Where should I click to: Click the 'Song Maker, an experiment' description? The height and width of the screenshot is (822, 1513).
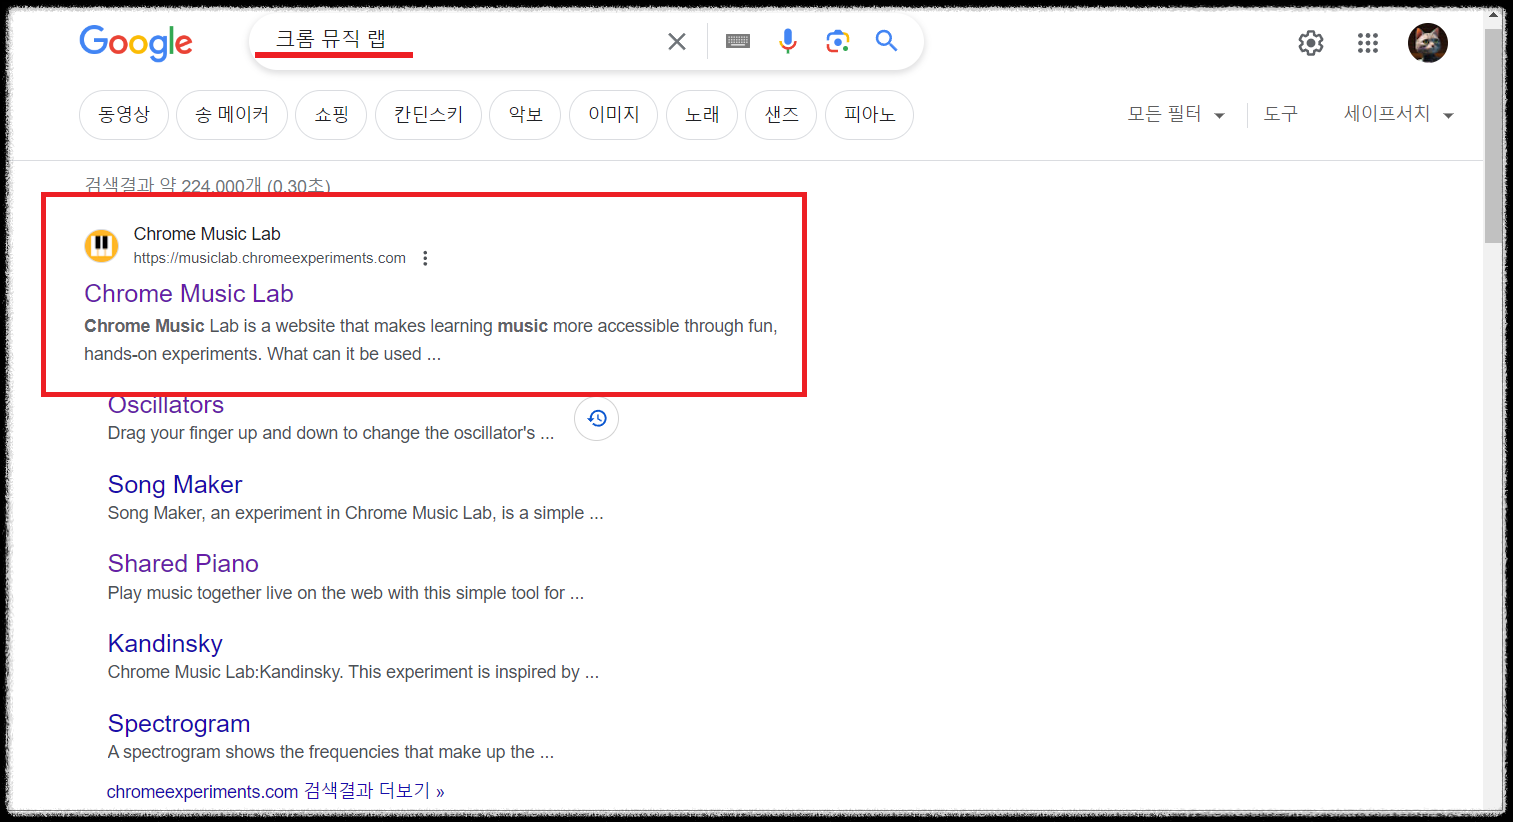click(x=355, y=513)
